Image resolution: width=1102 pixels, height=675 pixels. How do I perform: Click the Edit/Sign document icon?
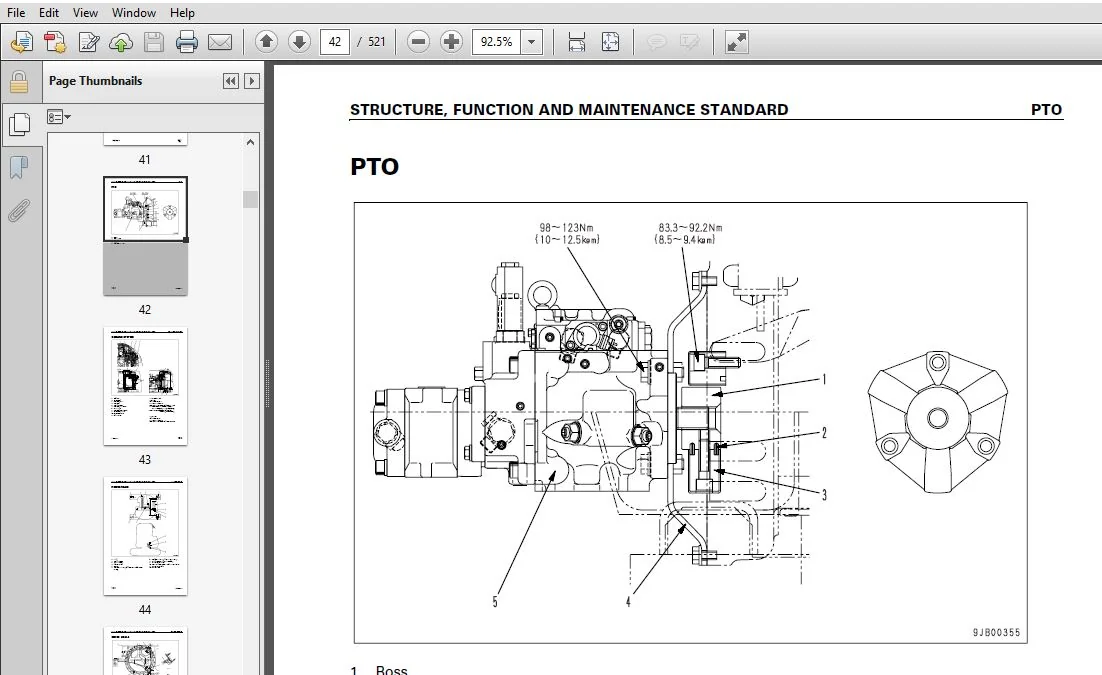89,42
